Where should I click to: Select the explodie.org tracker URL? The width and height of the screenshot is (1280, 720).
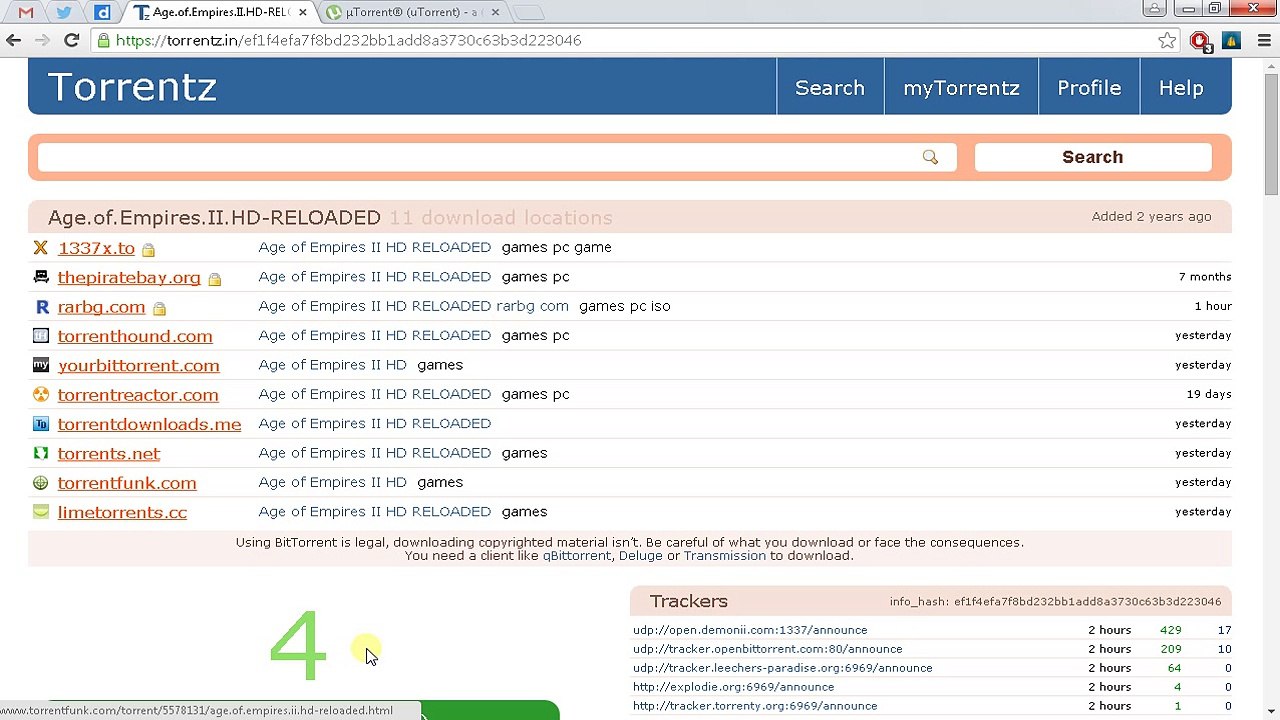pyautogui.click(x=733, y=687)
